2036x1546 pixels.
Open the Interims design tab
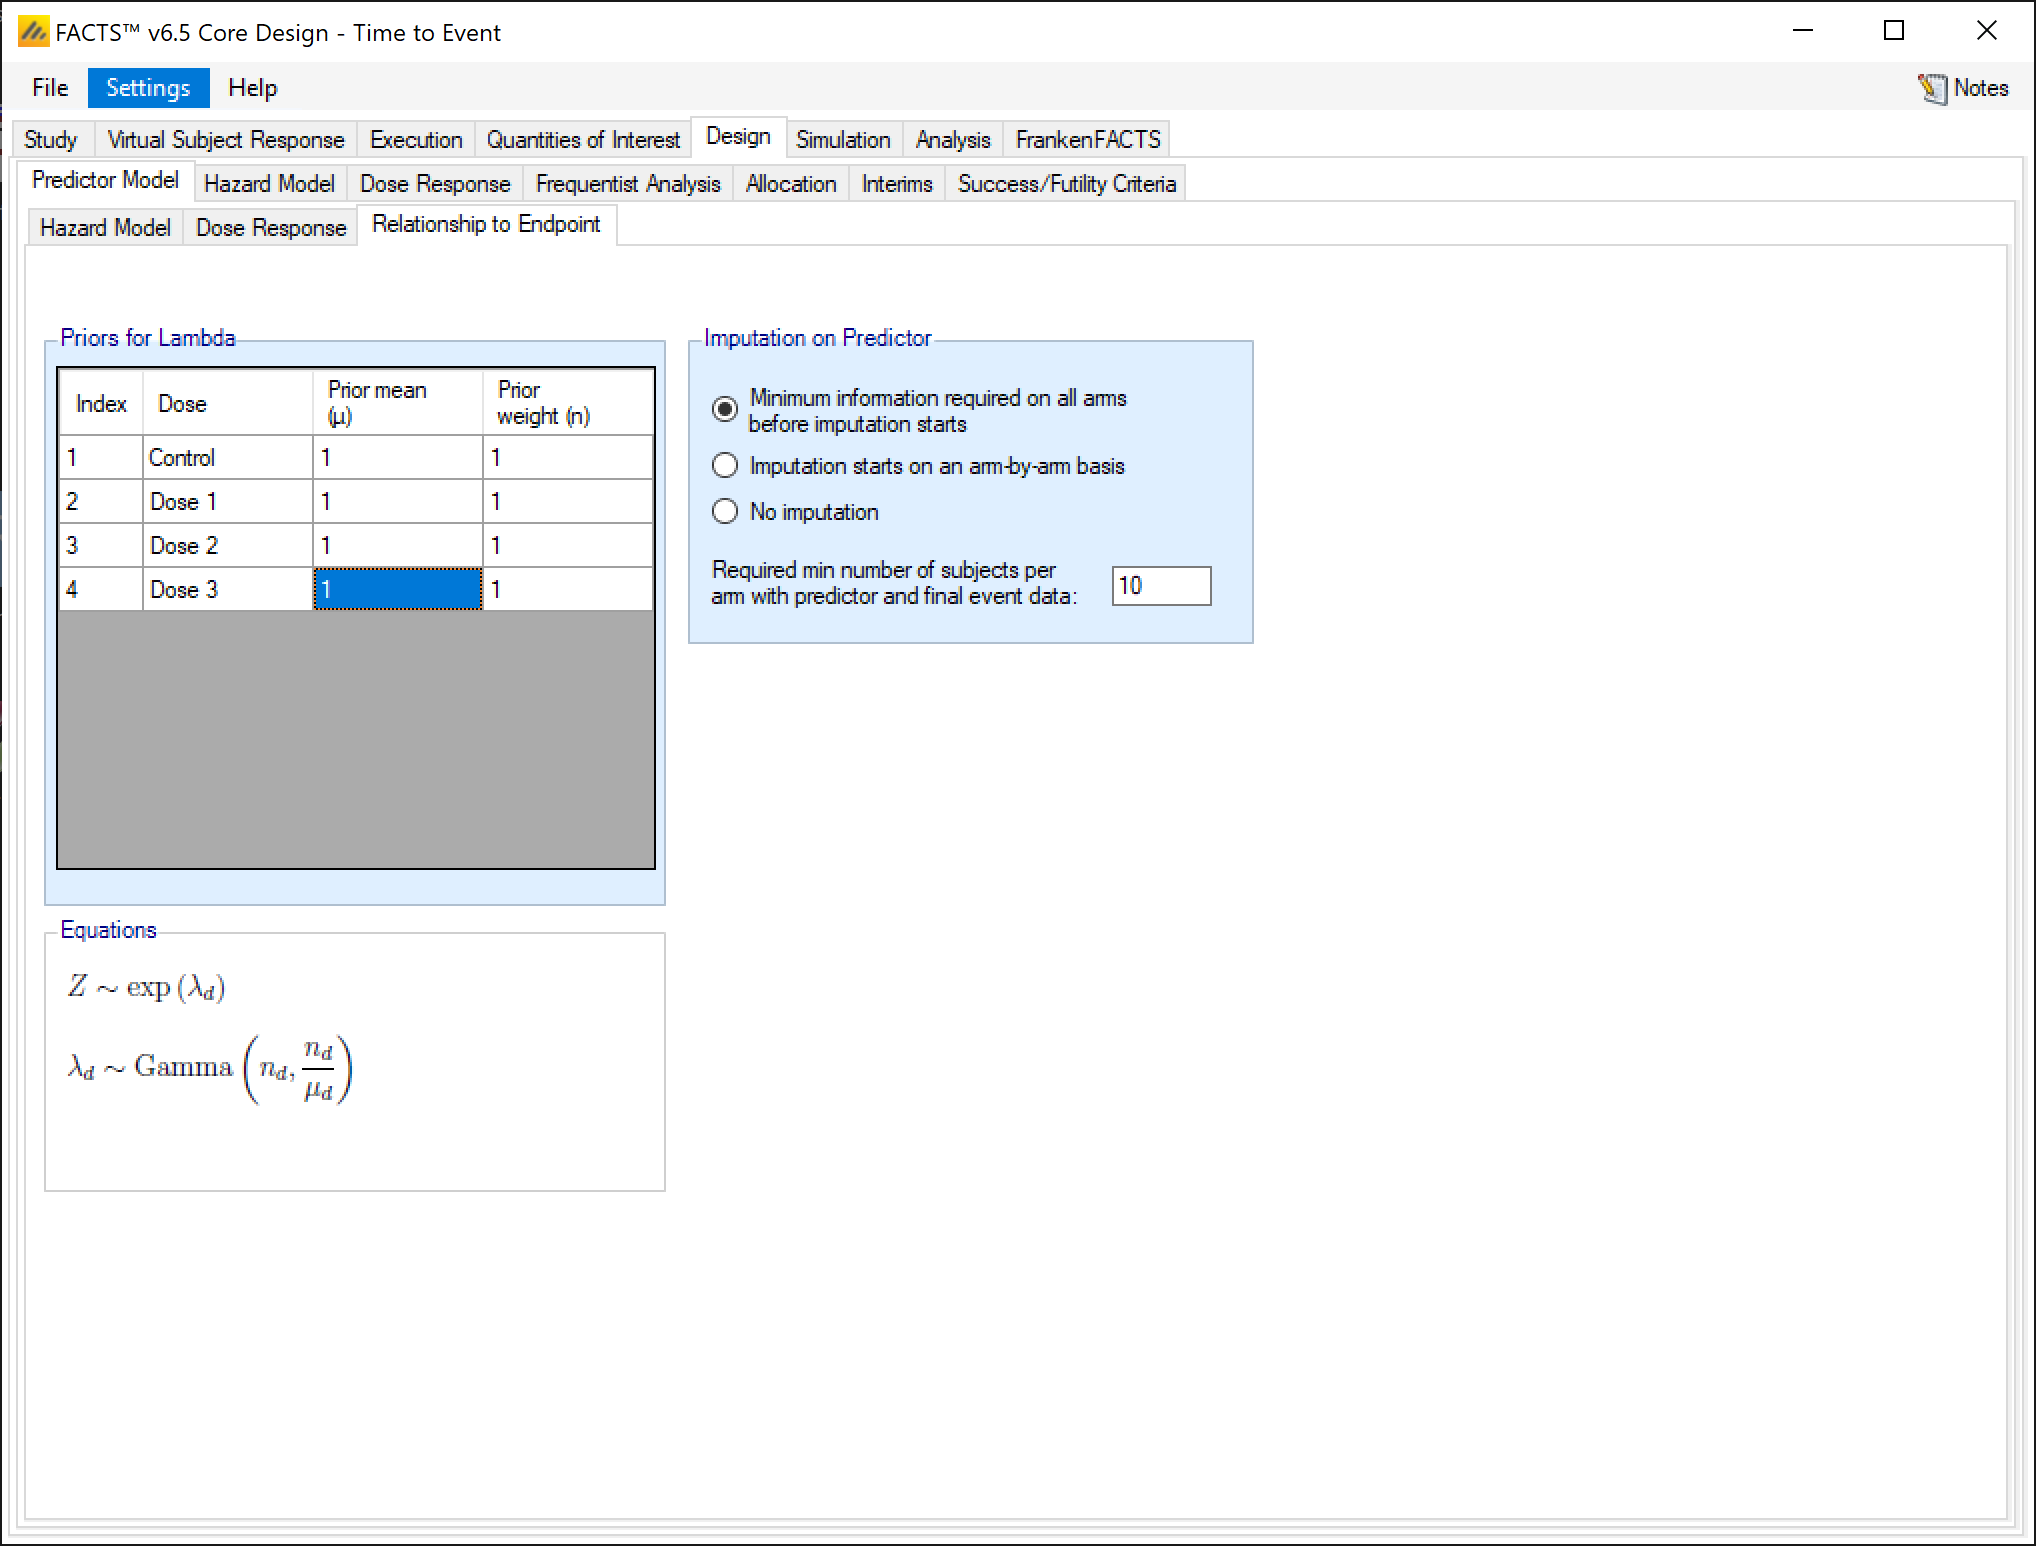896,184
